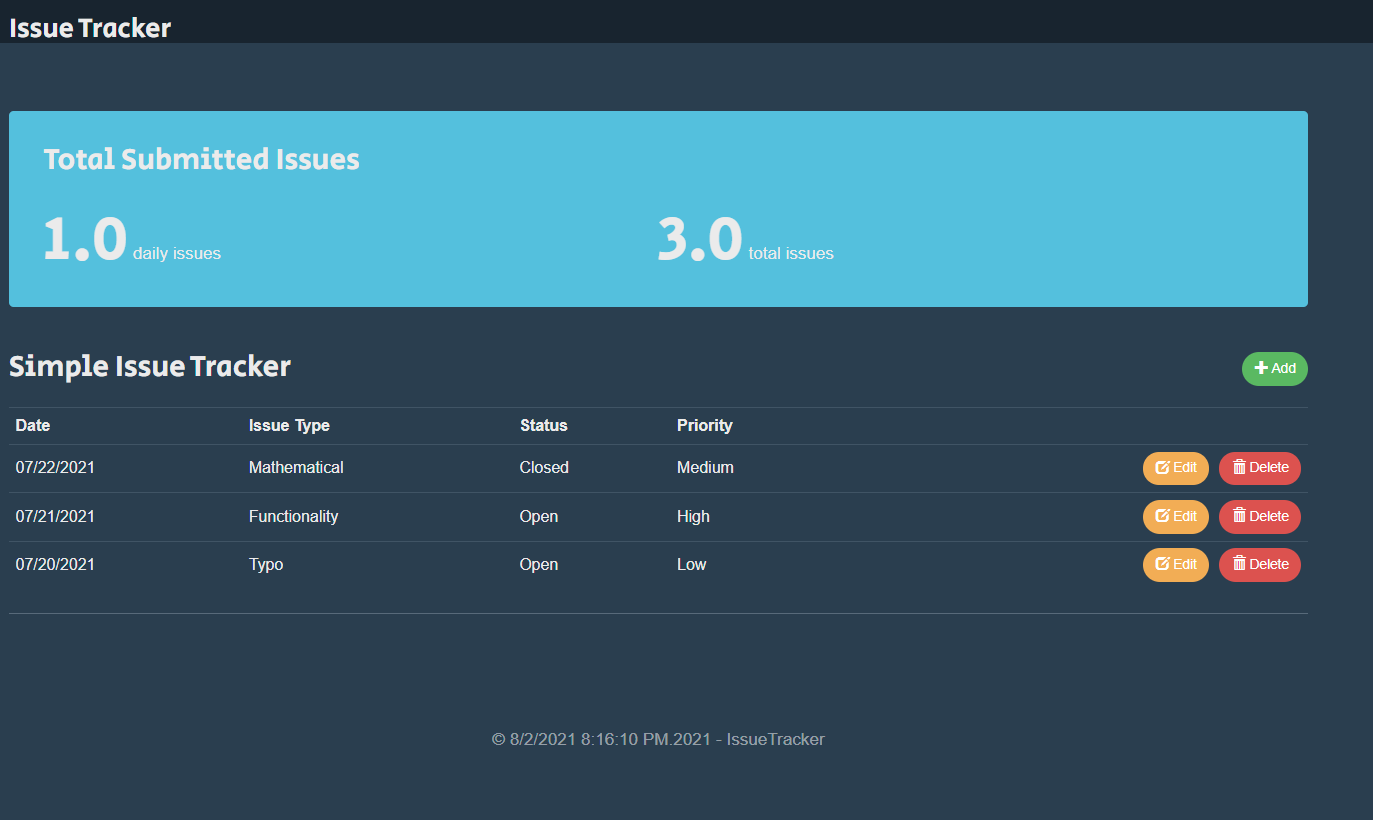Open the Issue Tracker home link in the navbar
The height and width of the screenshot is (820, 1373).
(x=90, y=28)
